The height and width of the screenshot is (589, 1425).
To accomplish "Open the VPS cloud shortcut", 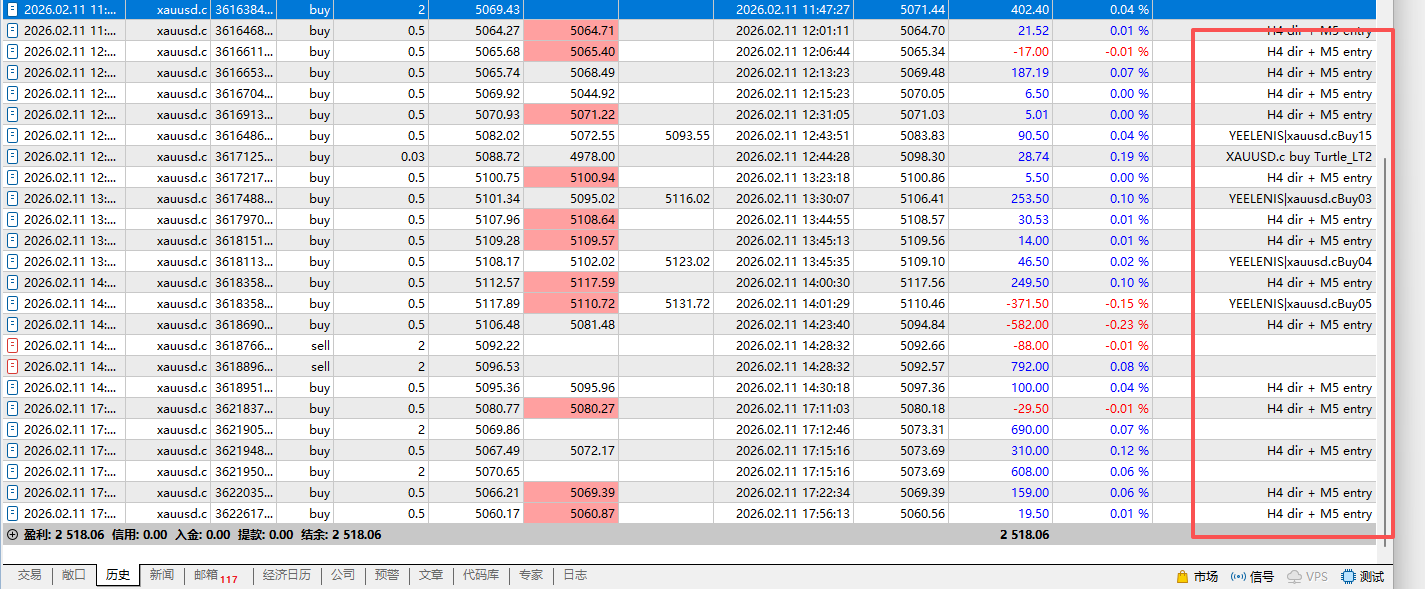I will pos(1307,576).
